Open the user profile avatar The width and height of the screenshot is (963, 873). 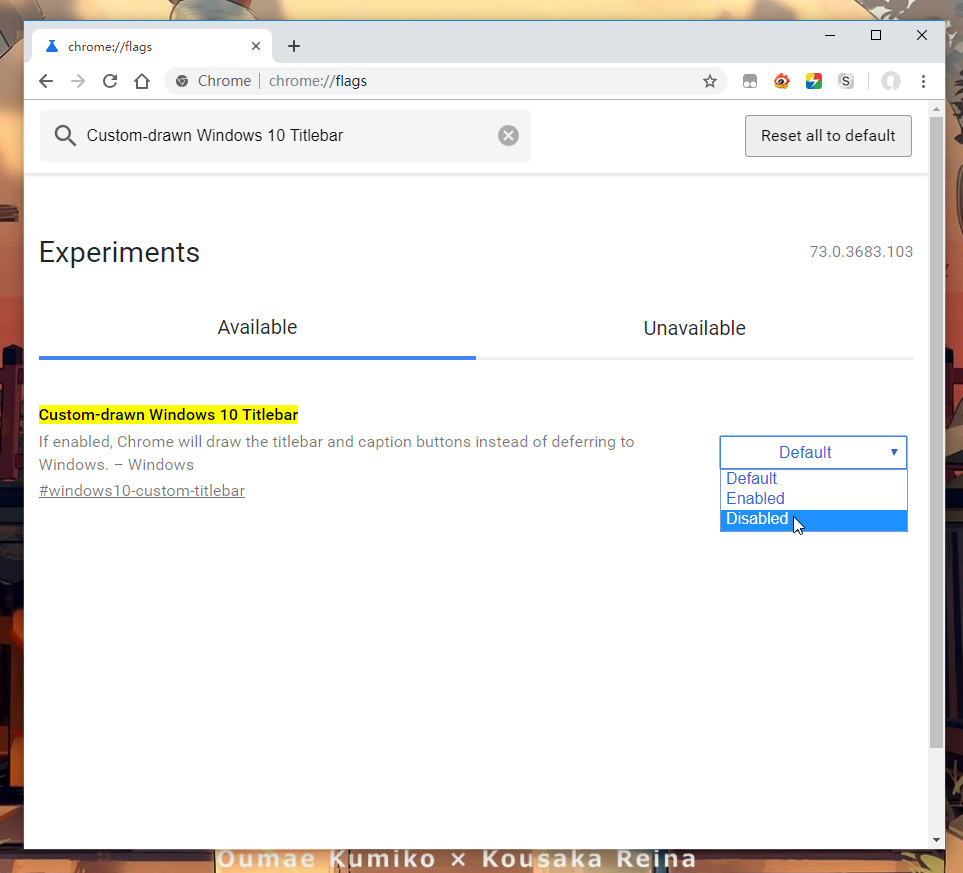tap(891, 81)
